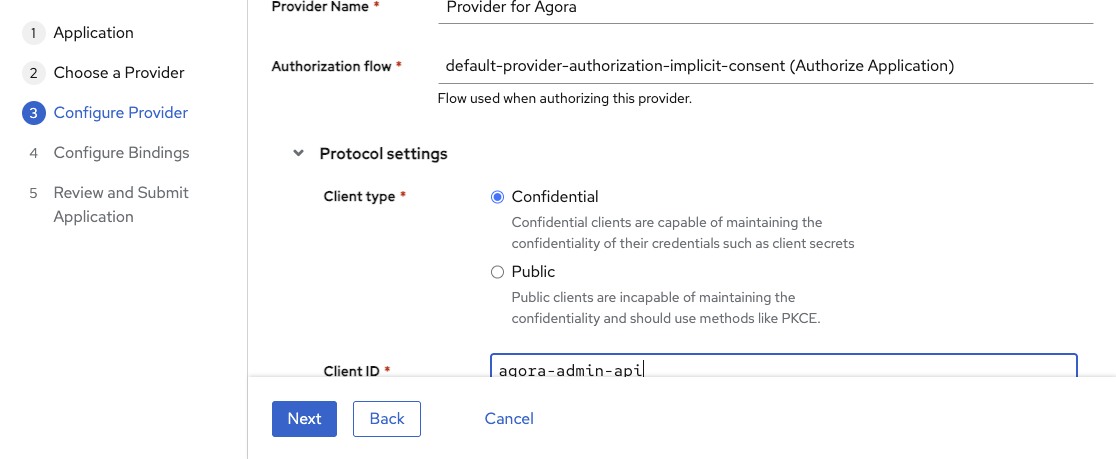The image size is (1116, 459).
Task: Collapse the Protocol settings section chevron
Action: 297,154
